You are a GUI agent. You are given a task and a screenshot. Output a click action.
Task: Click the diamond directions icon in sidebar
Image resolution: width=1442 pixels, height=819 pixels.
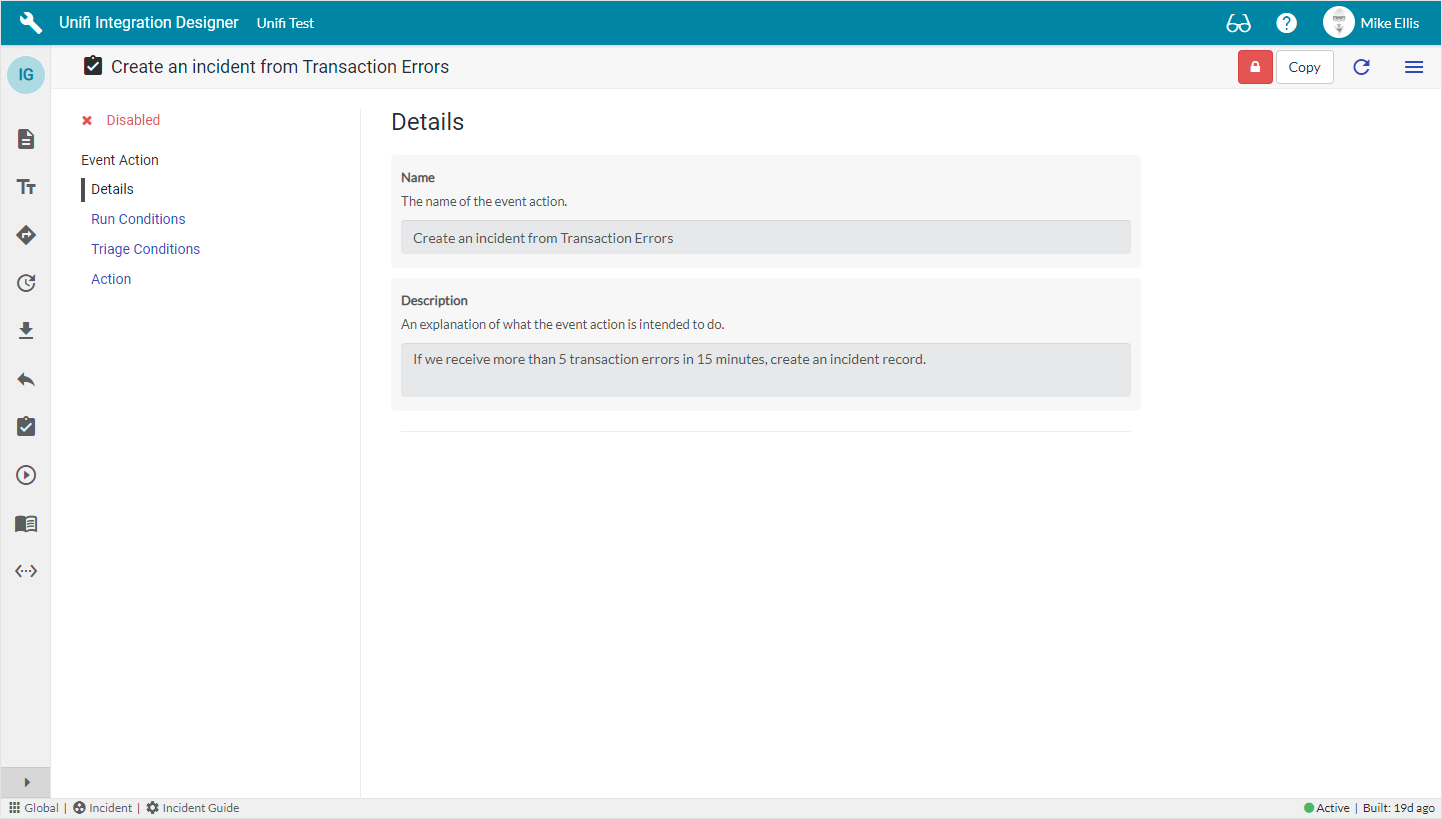pos(26,235)
